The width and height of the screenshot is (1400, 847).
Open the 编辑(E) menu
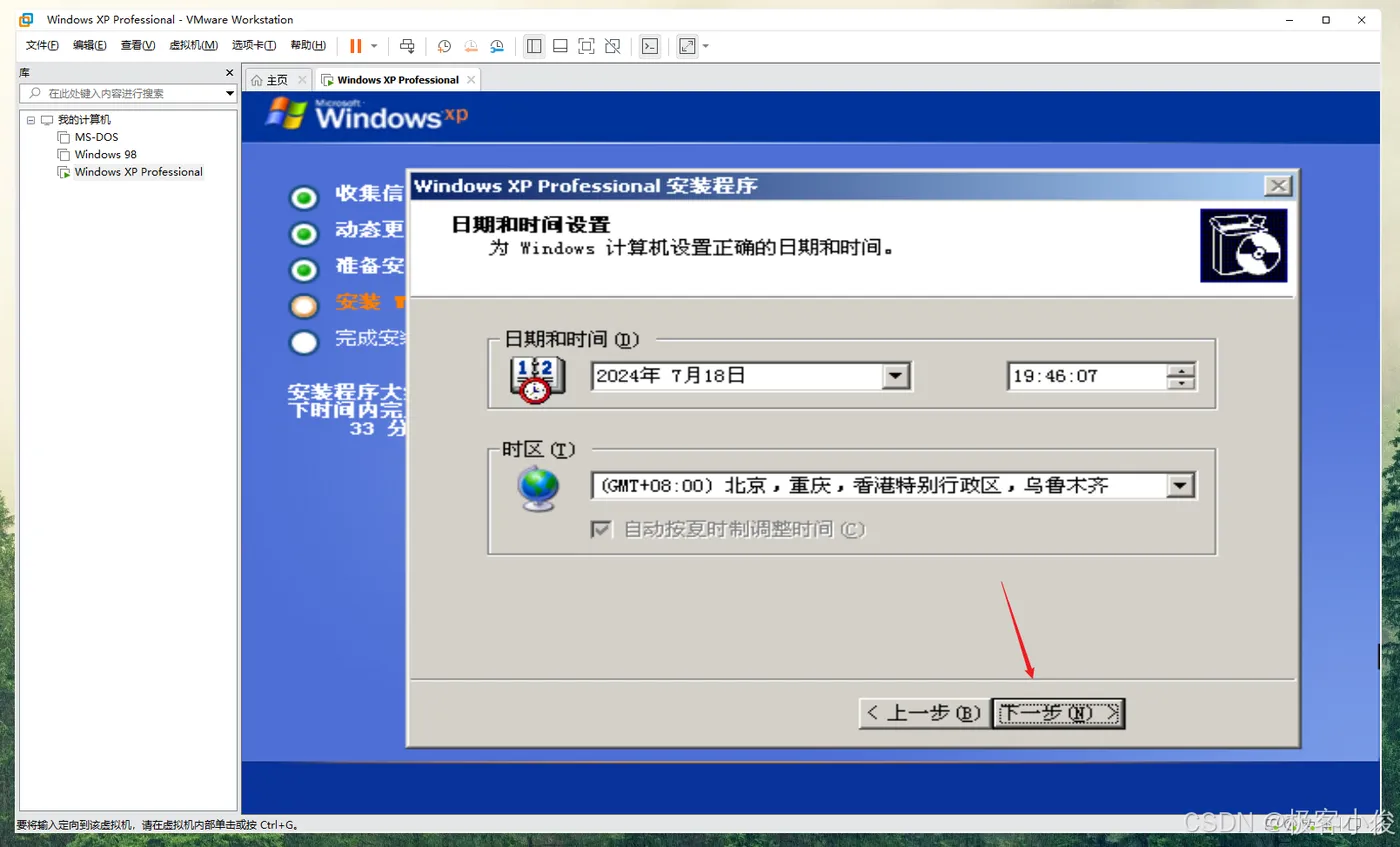click(x=90, y=46)
